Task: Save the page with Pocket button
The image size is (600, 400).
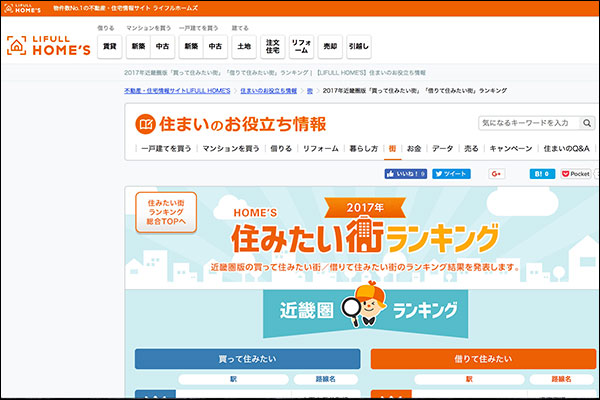Action: 576,173
